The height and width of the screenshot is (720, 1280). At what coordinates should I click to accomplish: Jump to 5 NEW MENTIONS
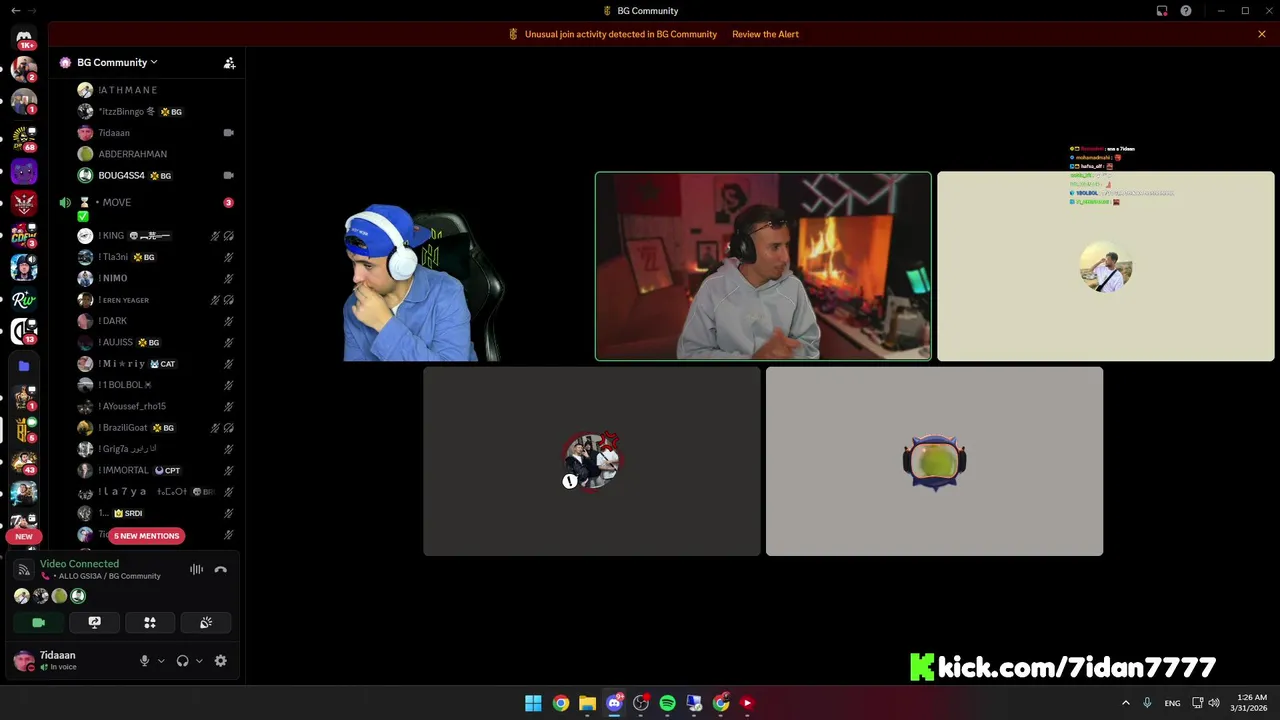click(146, 536)
